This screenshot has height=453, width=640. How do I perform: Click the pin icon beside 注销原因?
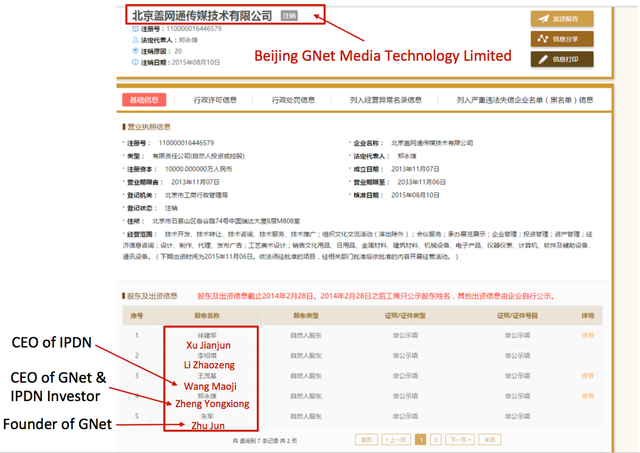(x=136, y=51)
